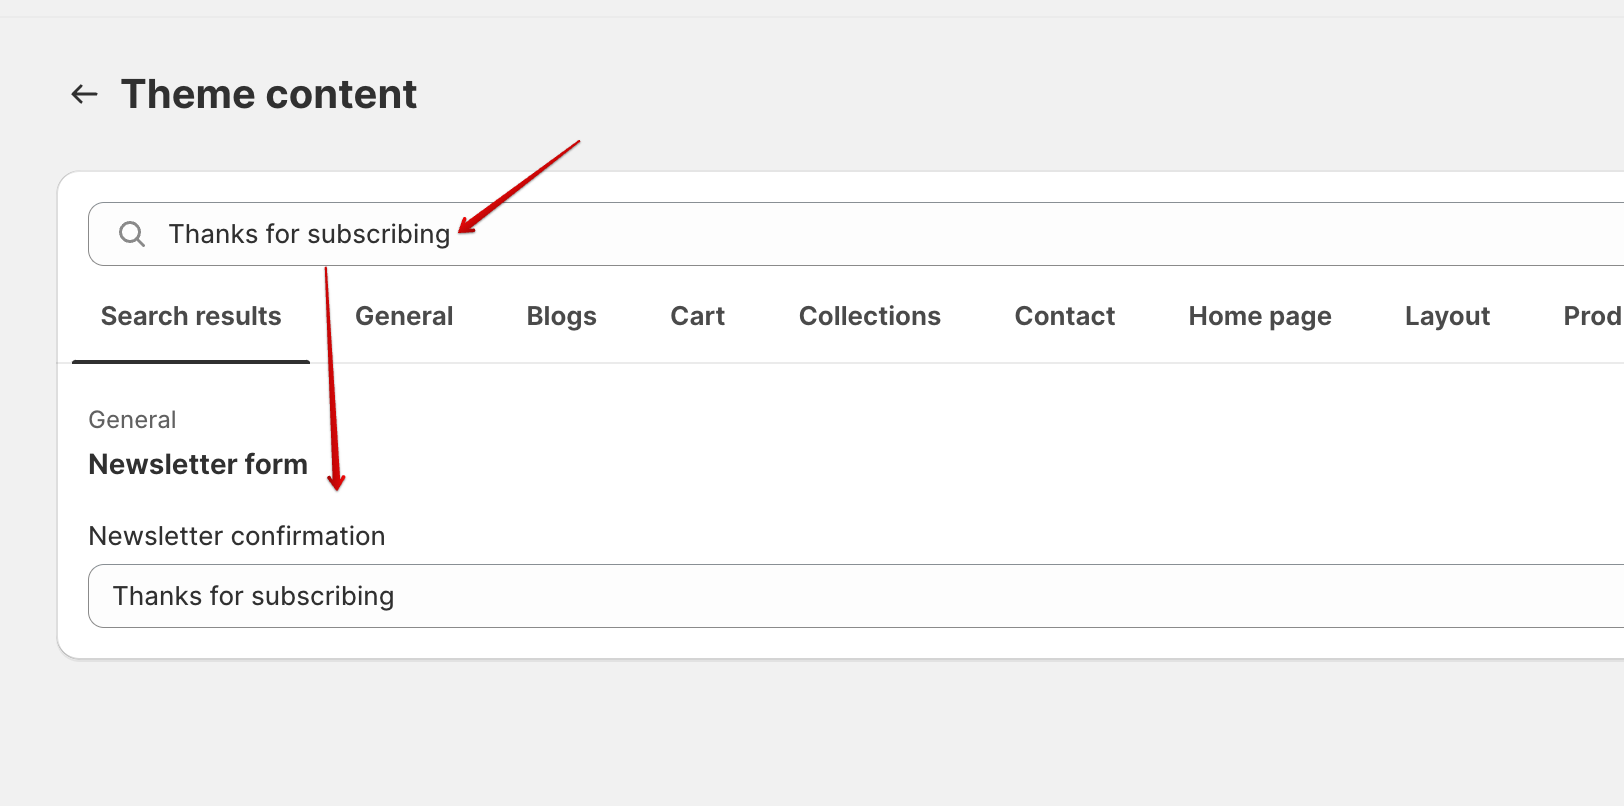Select the Blogs tab
Viewport: 1624px width, 806px height.
[x=561, y=316]
